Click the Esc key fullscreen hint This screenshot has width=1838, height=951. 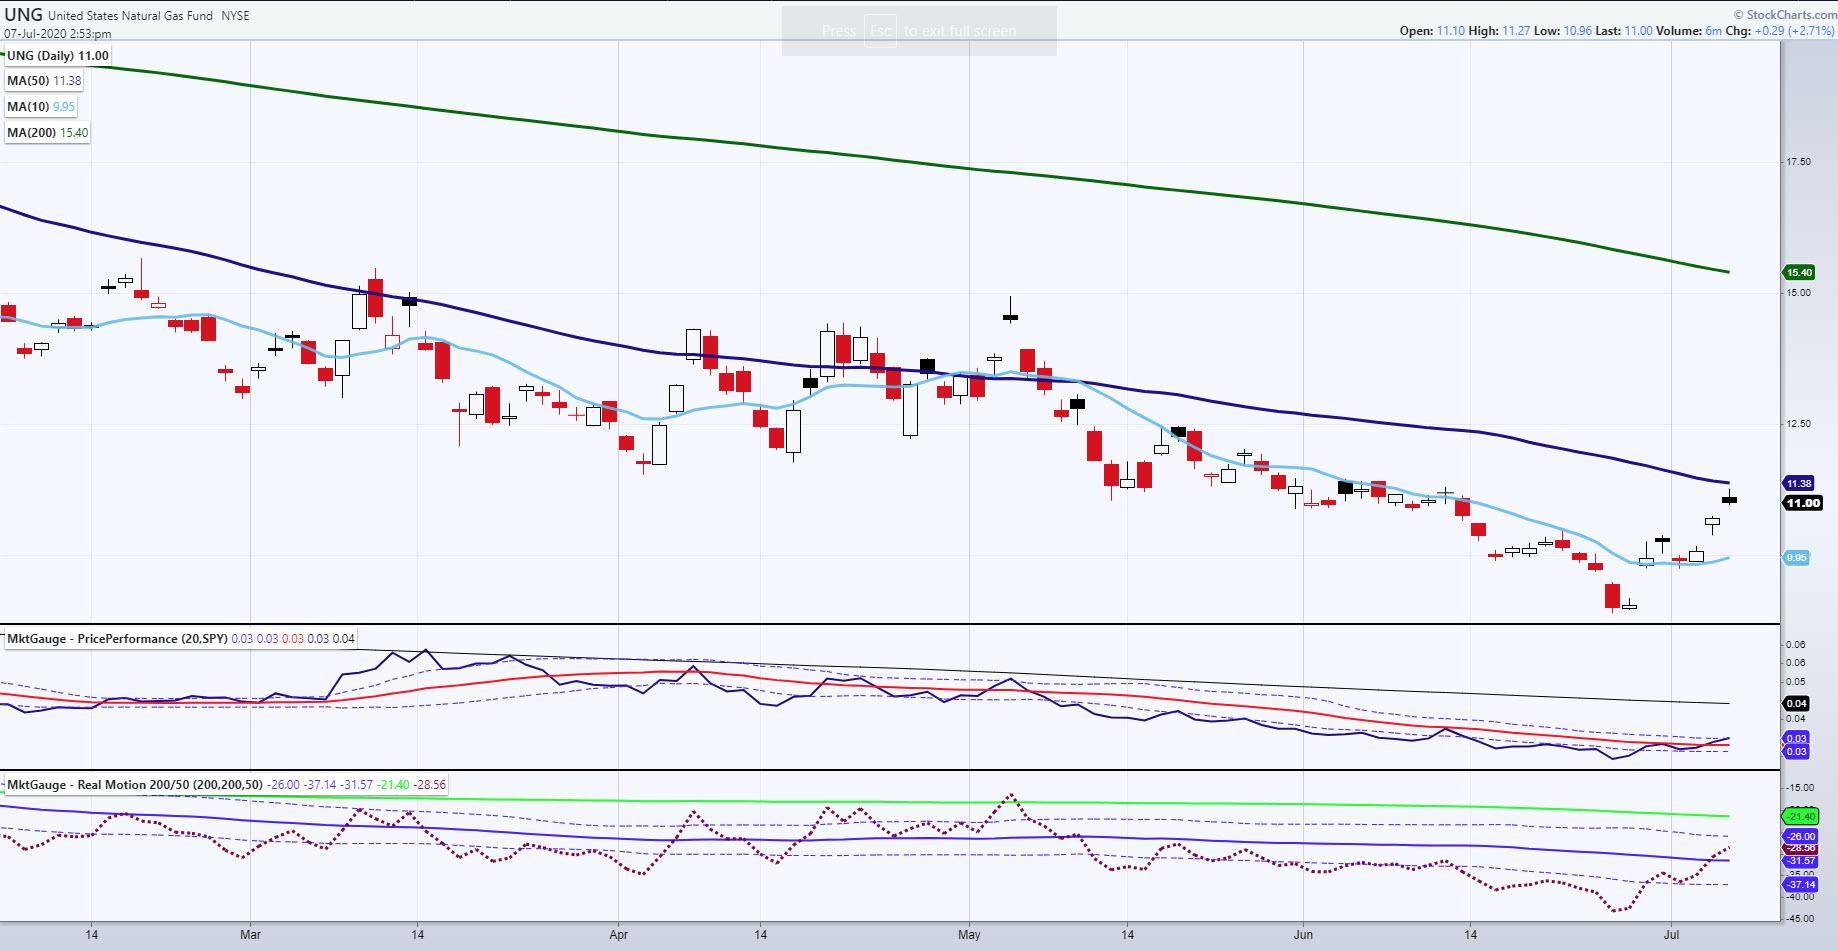(880, 31)
